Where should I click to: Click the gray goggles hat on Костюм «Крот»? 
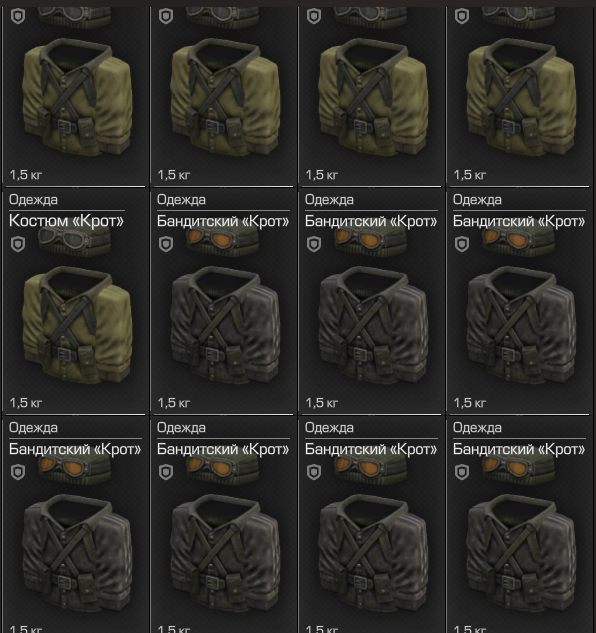pos(75,241)
